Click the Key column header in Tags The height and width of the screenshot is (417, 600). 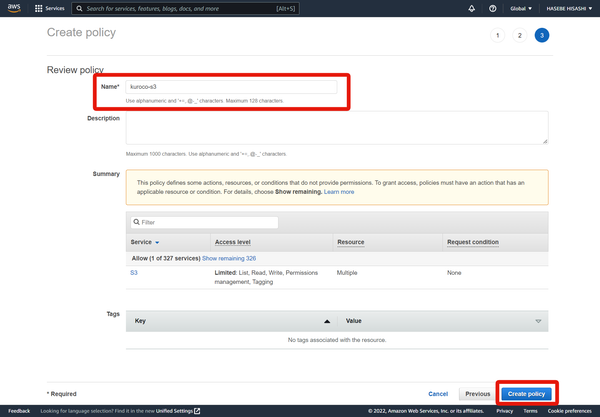click(x=140, y=321)
